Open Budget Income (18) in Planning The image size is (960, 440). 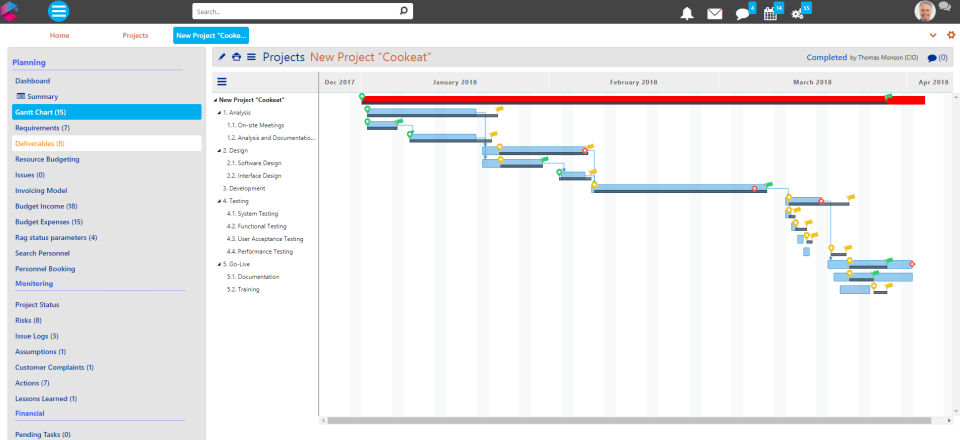[x=46, y=206]
